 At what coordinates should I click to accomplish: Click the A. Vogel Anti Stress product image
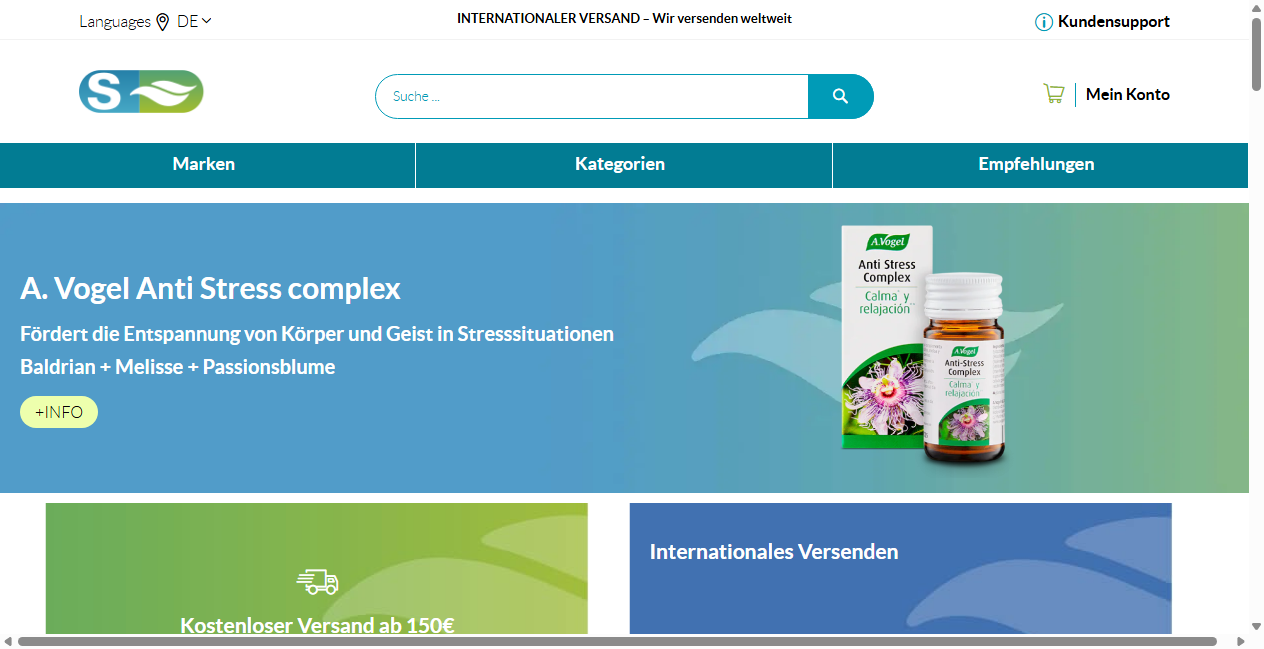[x=924, y=345]
